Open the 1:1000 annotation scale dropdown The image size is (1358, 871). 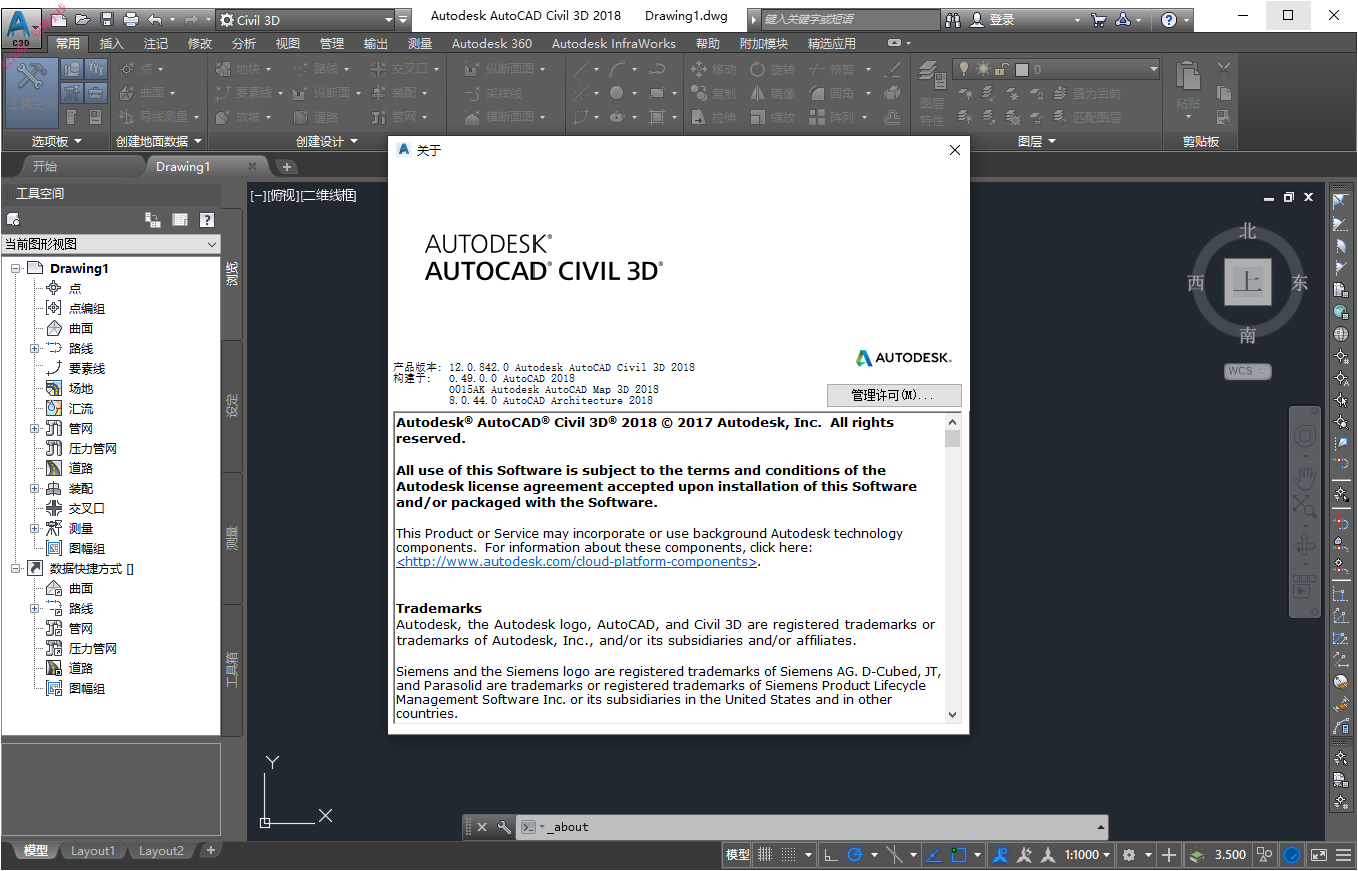point(1088,855)
